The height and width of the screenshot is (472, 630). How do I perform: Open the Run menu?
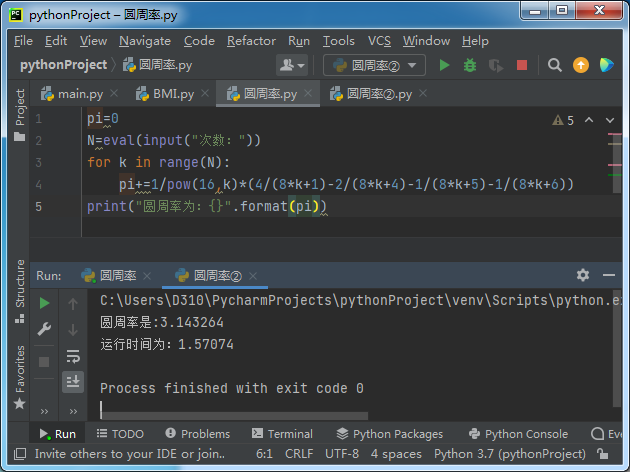pos(299,41)
